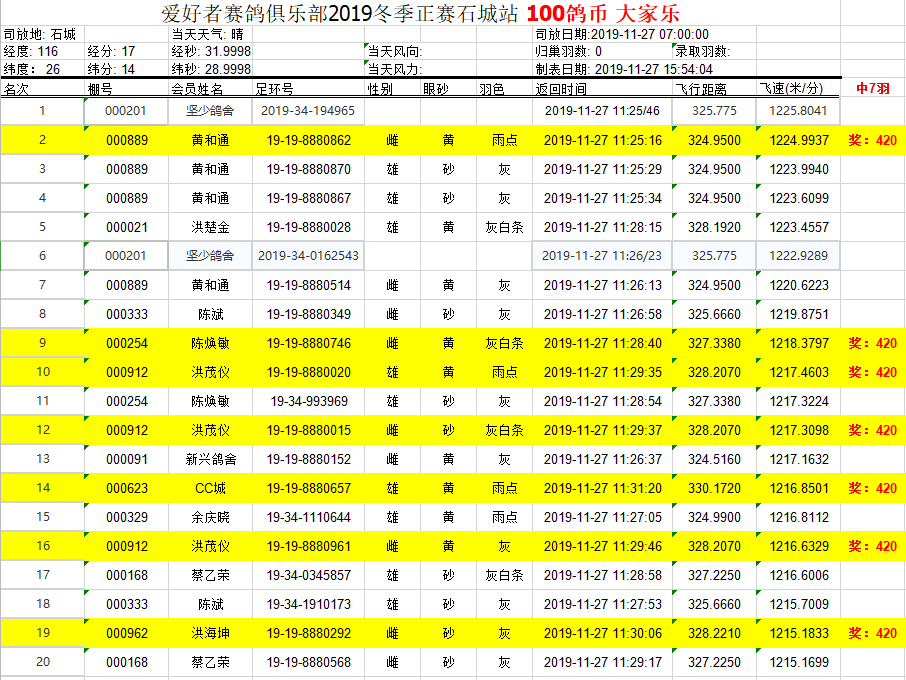Select the '飞行距离' column header

pos(701,89)
